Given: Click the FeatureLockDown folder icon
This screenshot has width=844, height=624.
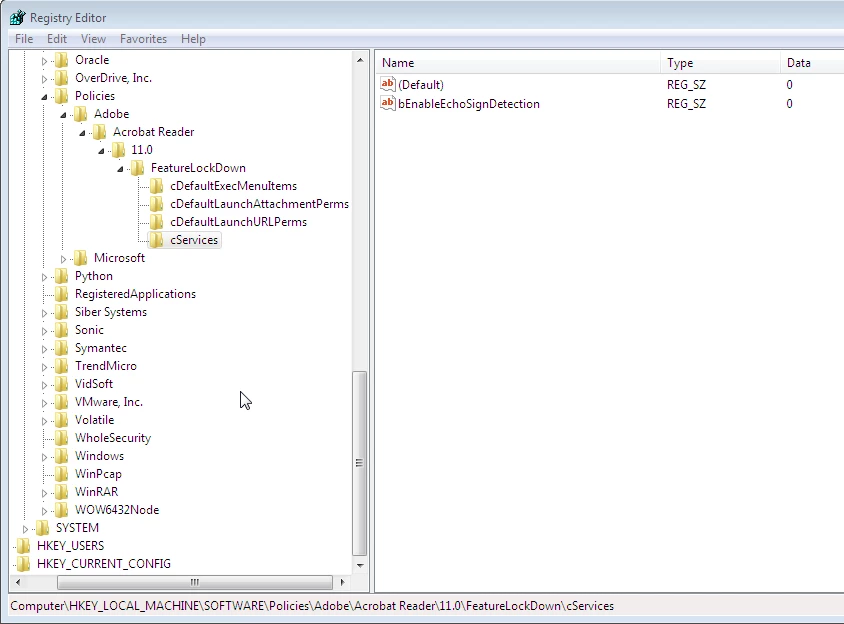Looking at the screenshot, I should click(x=138, y=168).
